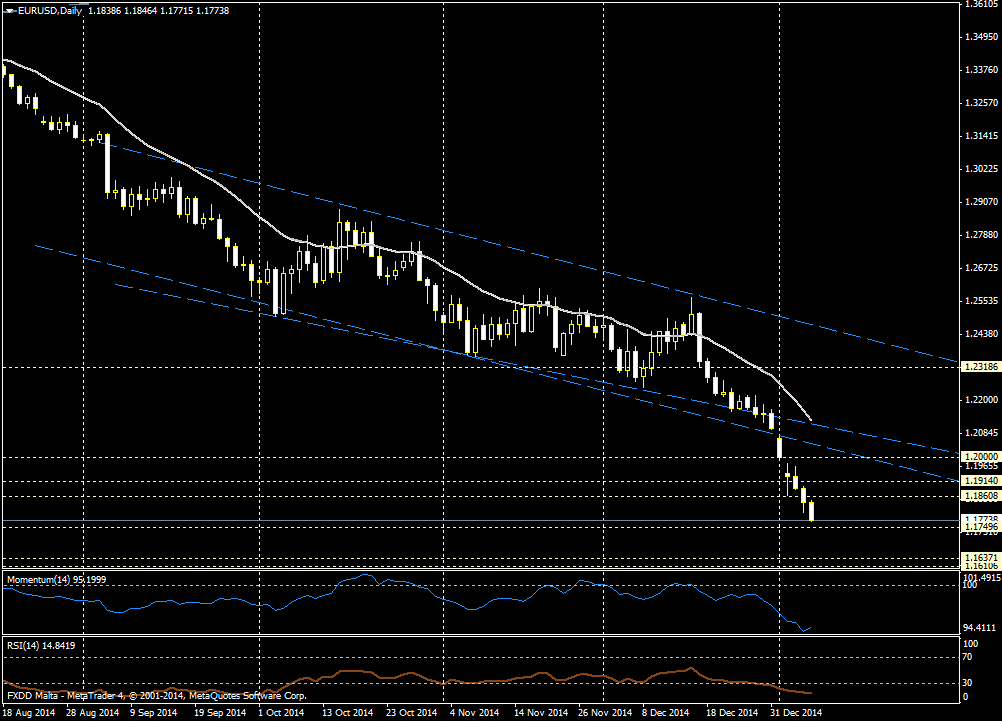Click the RSI(14) indicator label

coord(40,646)
